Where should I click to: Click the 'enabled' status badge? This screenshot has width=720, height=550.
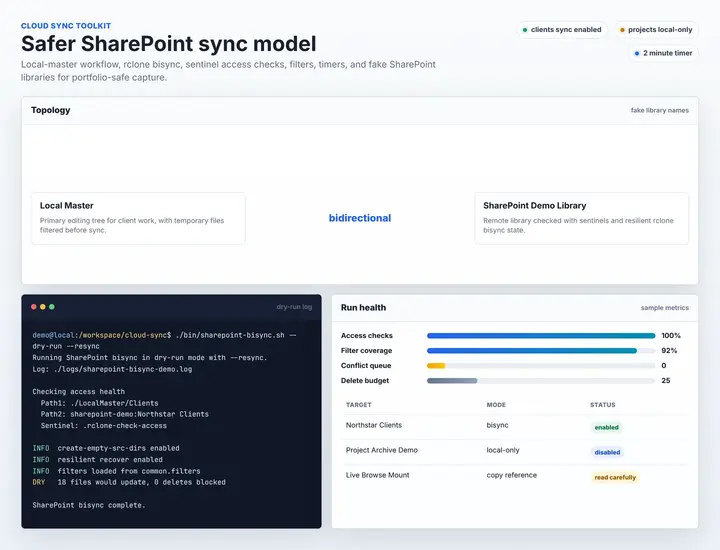click(x=607, y=427)
